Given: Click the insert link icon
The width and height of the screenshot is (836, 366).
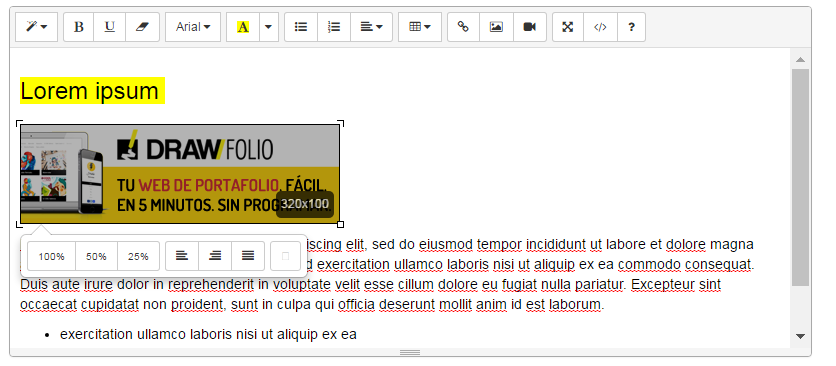Looking at the screenshot, I should point(464,27).
